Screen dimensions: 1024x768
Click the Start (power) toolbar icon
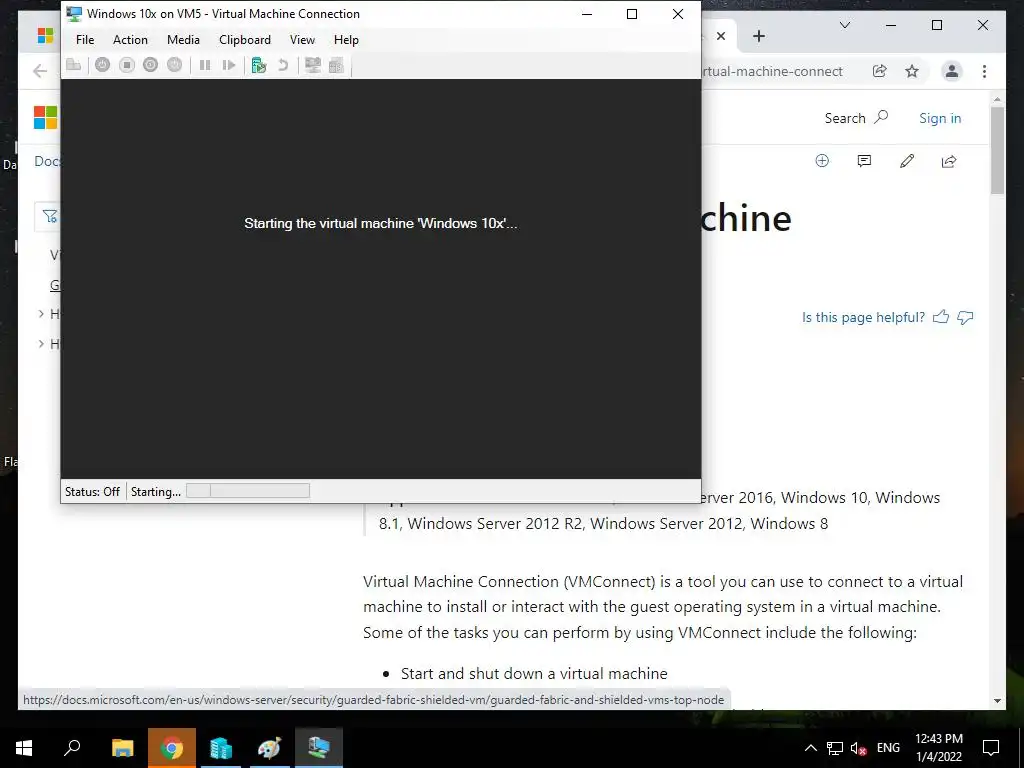[x=103, y=65]
